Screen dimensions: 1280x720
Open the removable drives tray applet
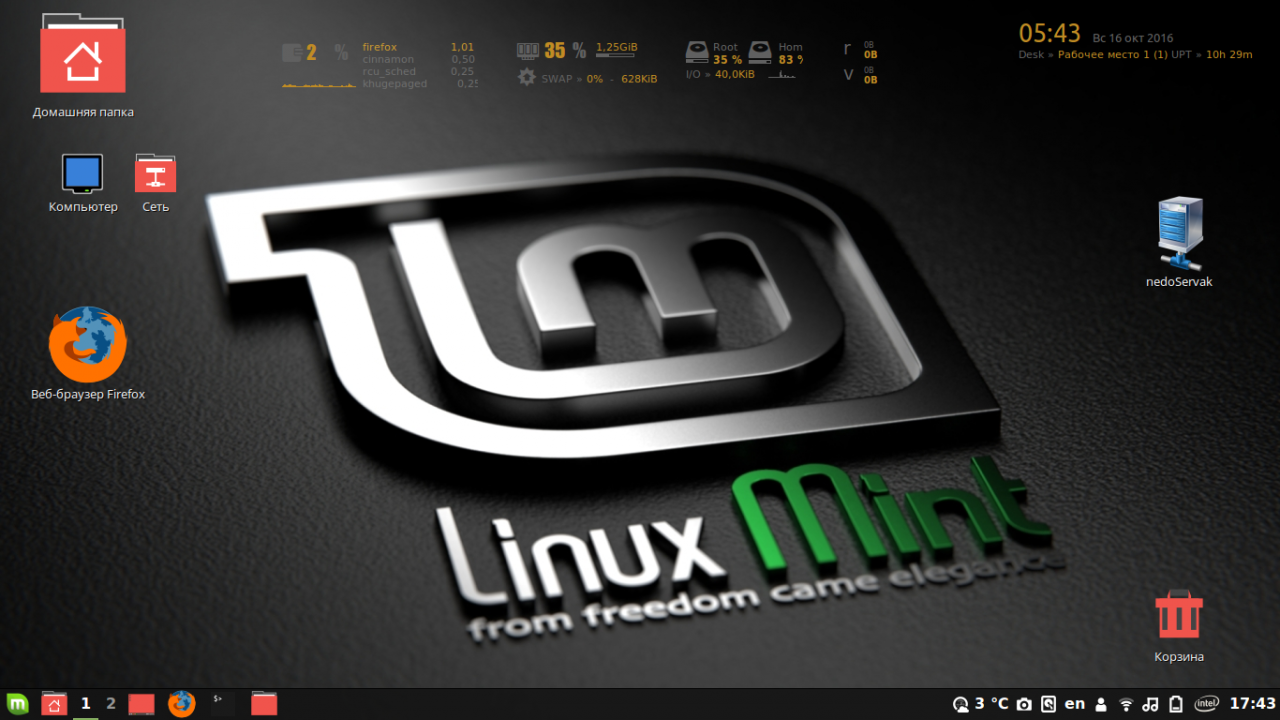pos(1048,704)
